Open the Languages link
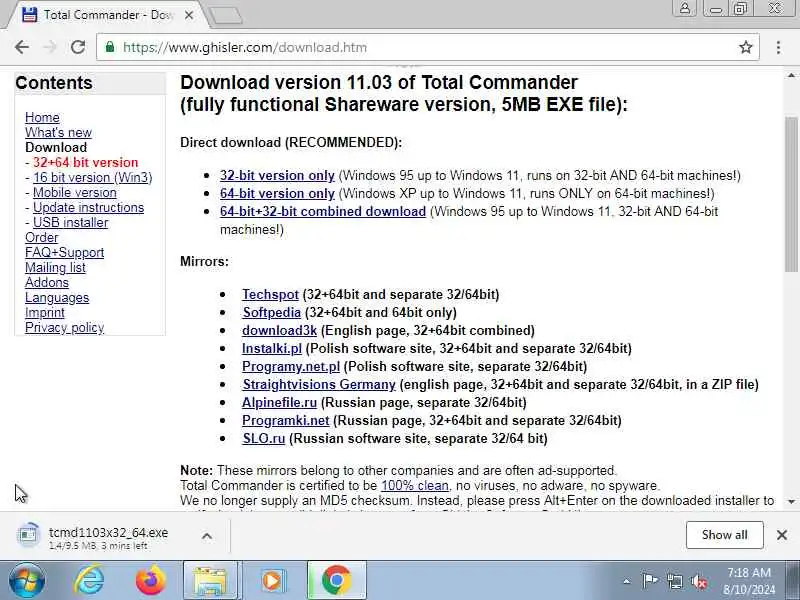 tap(57, 297)
